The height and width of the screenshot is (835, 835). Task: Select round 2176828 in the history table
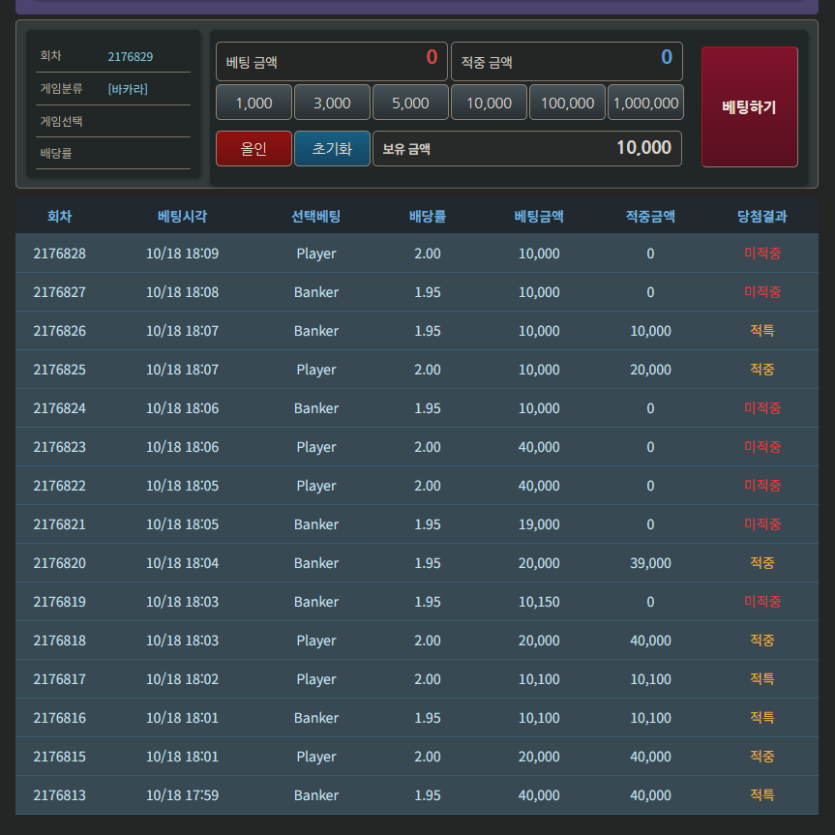(60, 253)
